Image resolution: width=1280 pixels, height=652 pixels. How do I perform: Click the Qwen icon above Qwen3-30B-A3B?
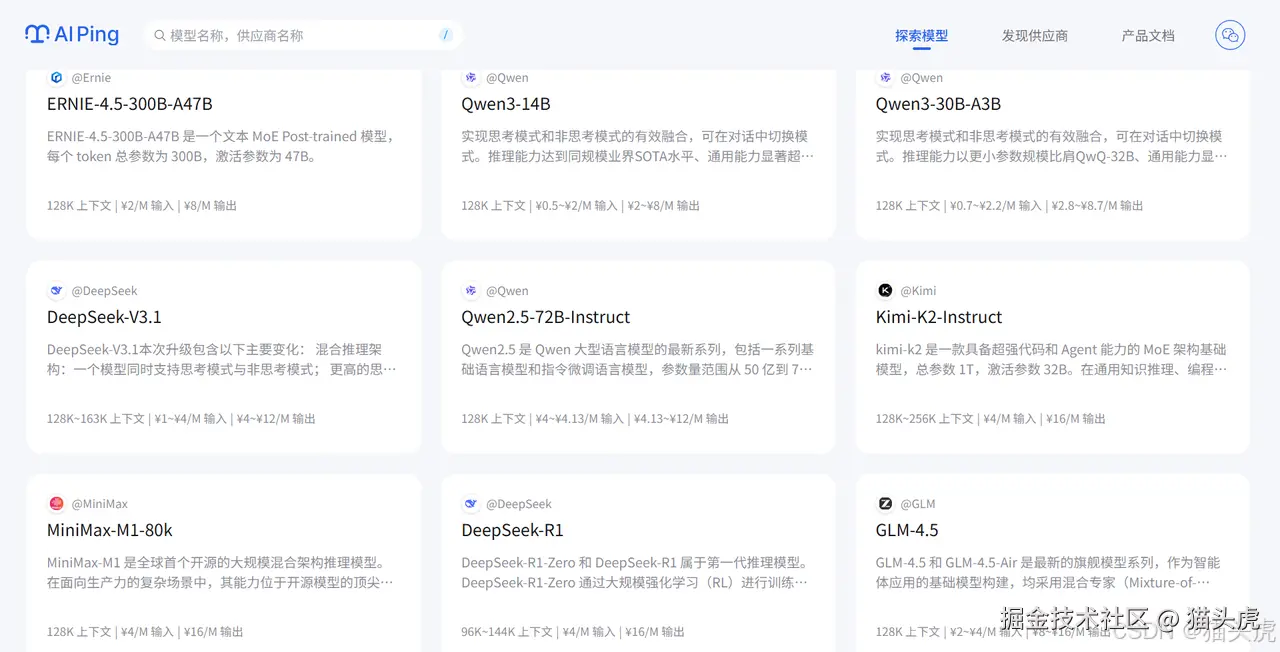tap(885, 78)
